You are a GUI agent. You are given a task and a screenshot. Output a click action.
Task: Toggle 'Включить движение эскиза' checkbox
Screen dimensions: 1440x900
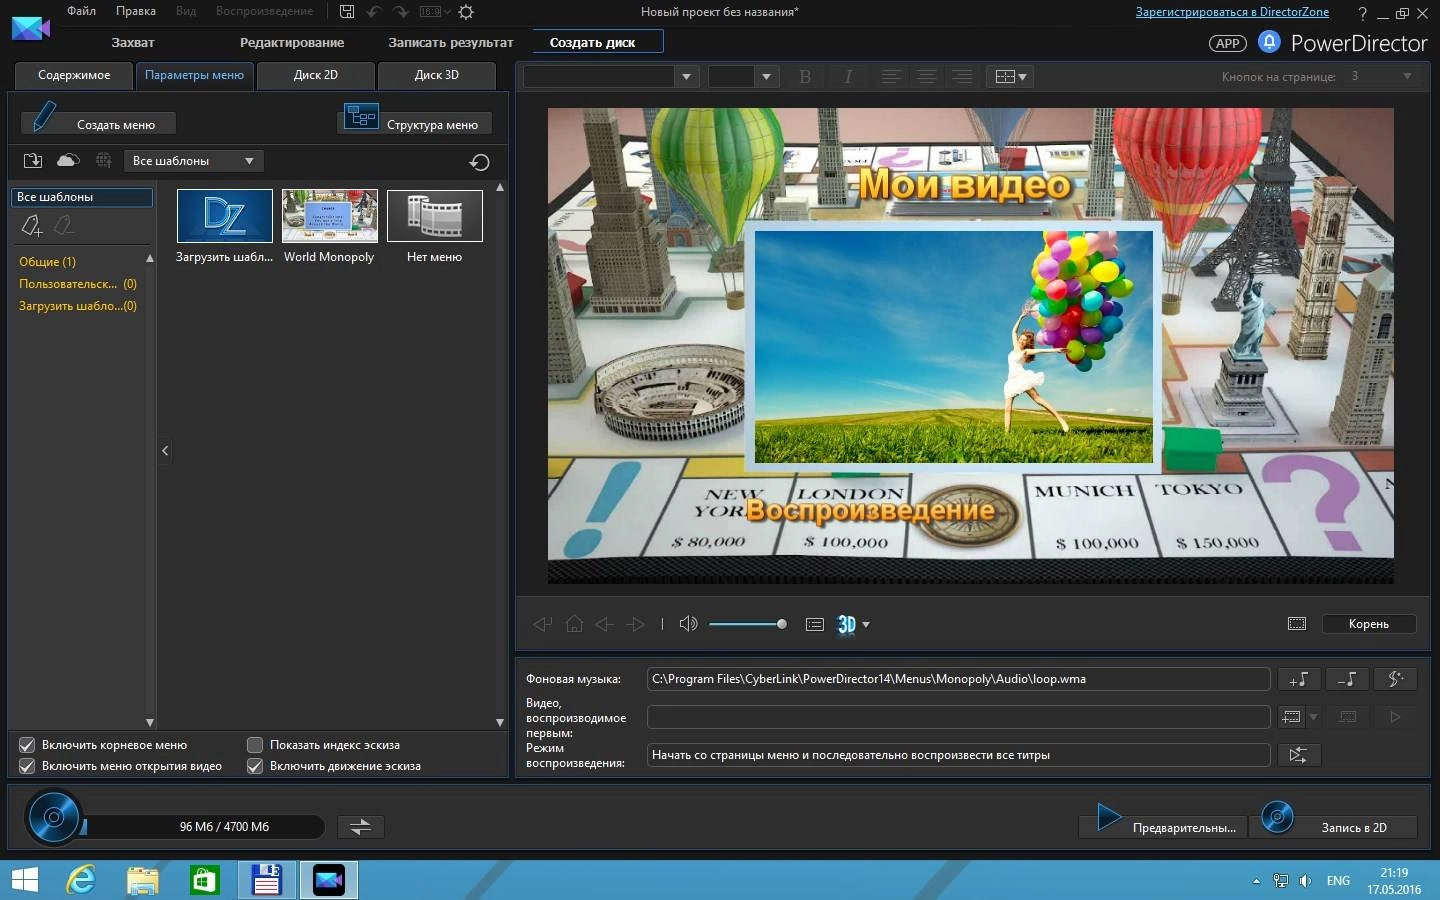click(255, 766)
